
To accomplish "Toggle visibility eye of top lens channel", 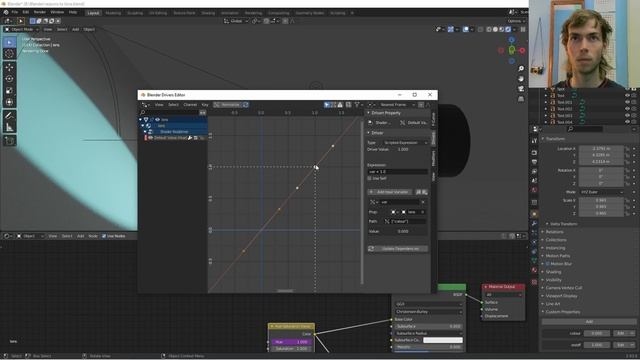I will click(x=157, y=120).
